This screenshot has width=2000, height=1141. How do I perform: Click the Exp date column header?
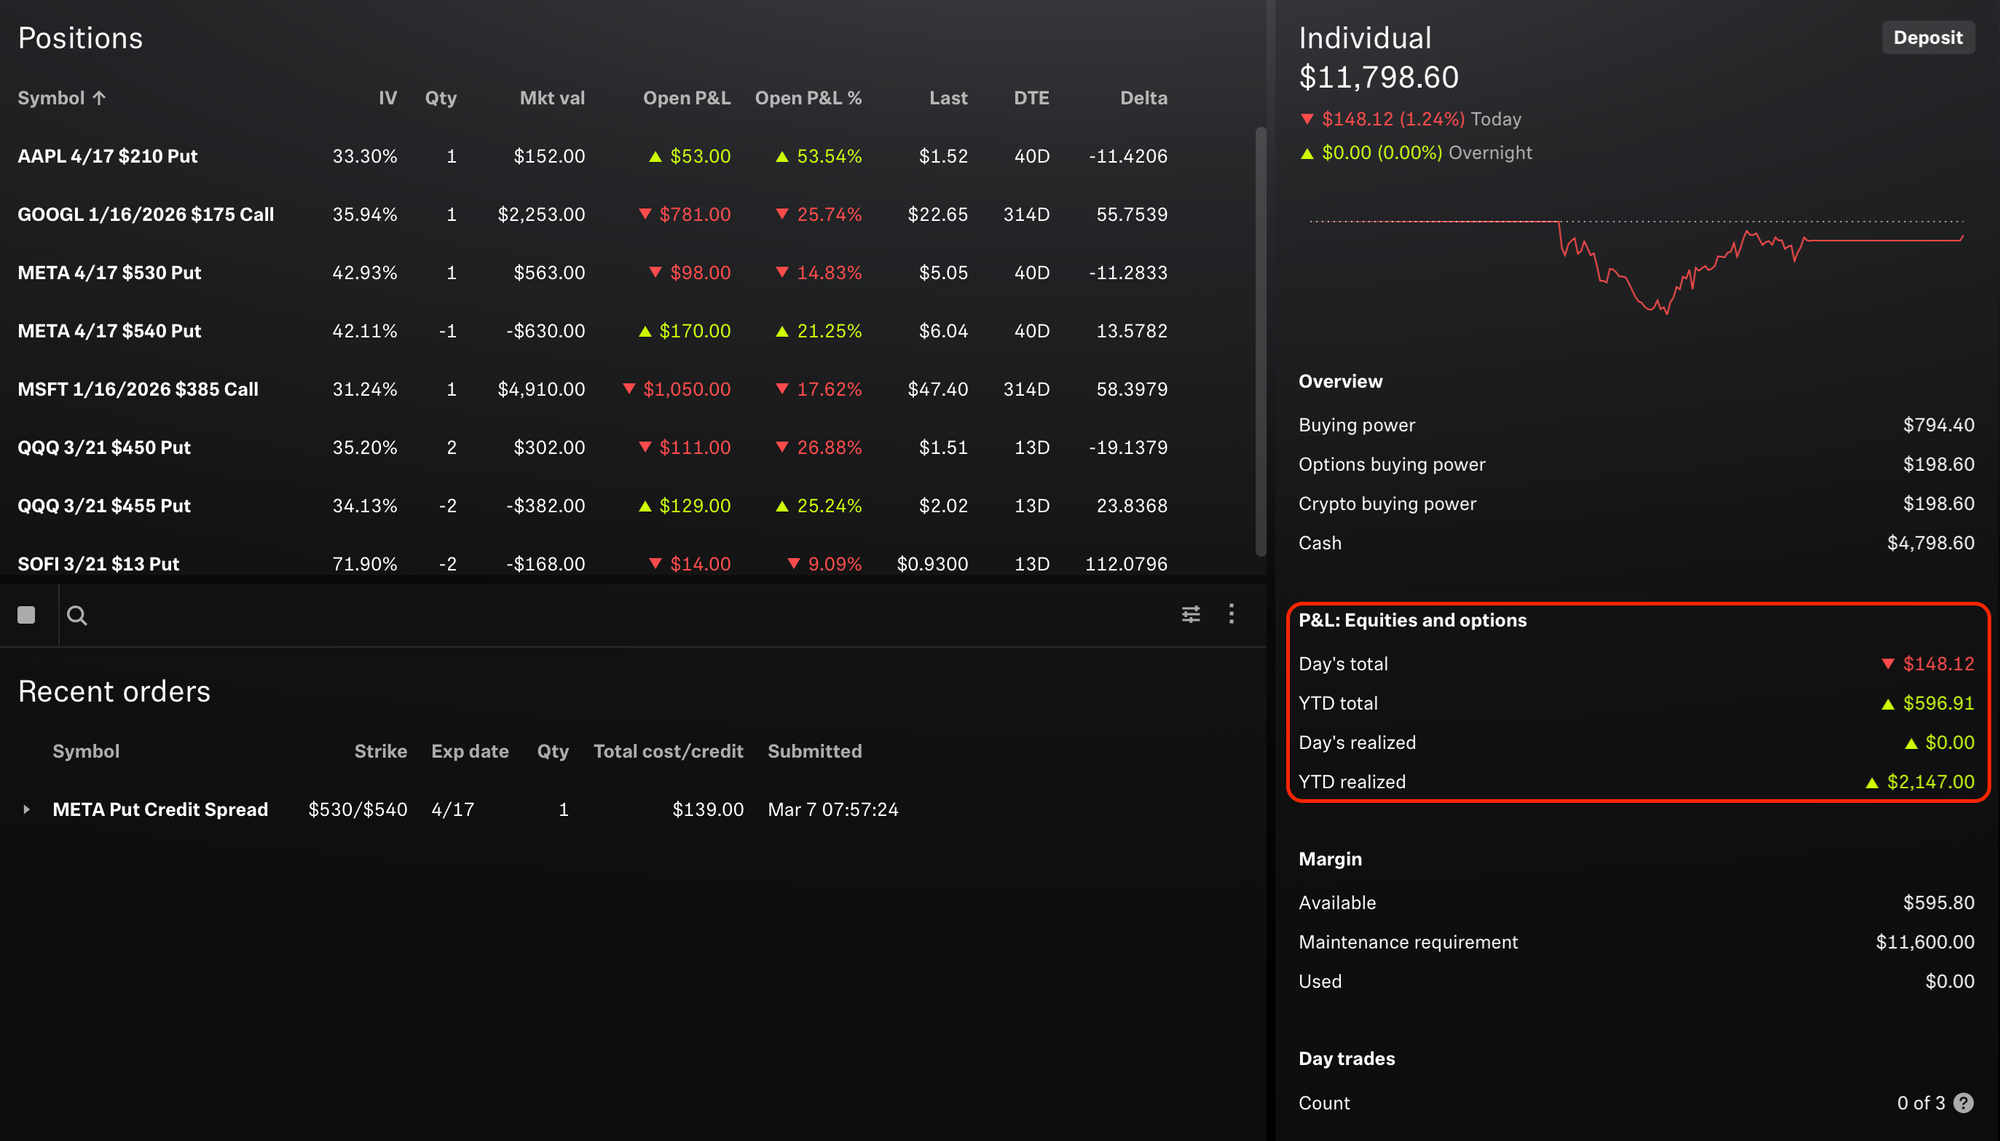pos(470,751)
